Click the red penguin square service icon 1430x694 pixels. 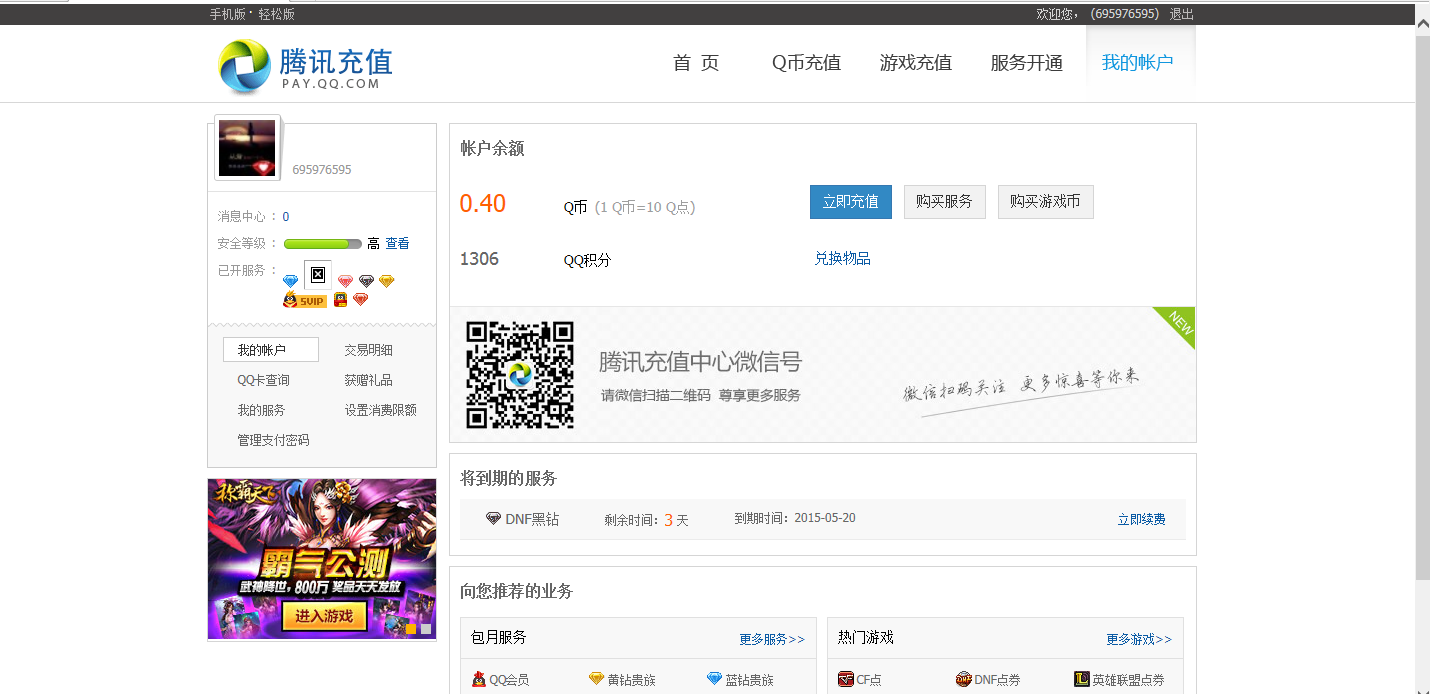point(340,299)
